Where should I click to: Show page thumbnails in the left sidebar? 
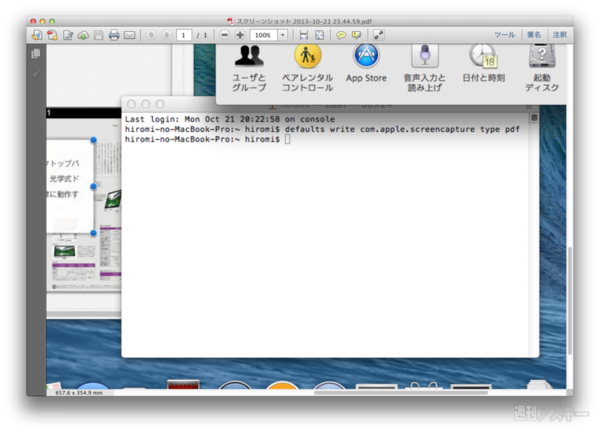pos(36,54)
